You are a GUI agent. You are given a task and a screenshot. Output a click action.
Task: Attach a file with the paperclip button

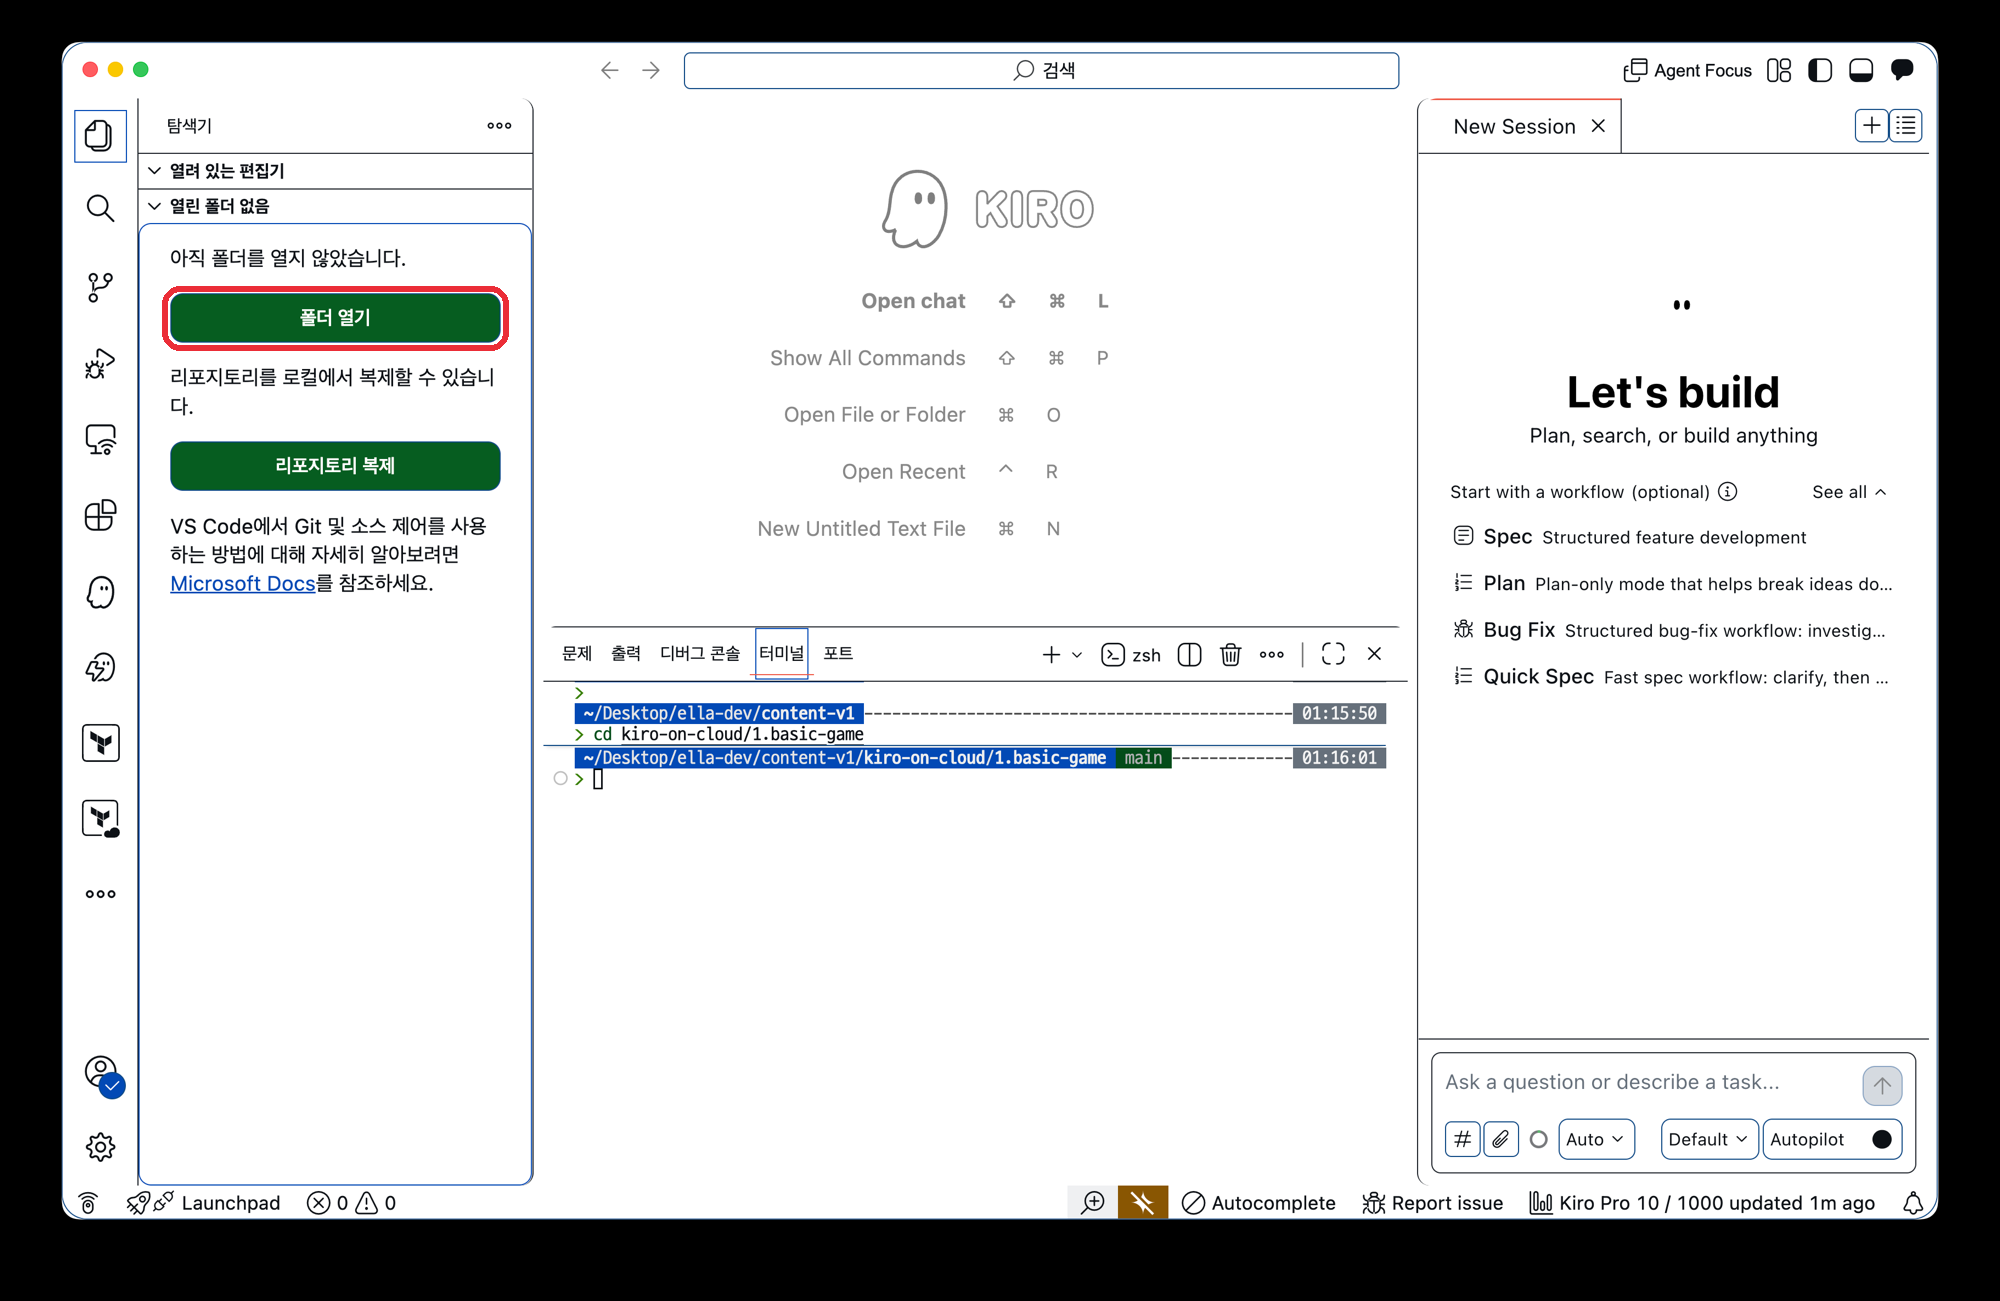(x=1501, y=1139)
